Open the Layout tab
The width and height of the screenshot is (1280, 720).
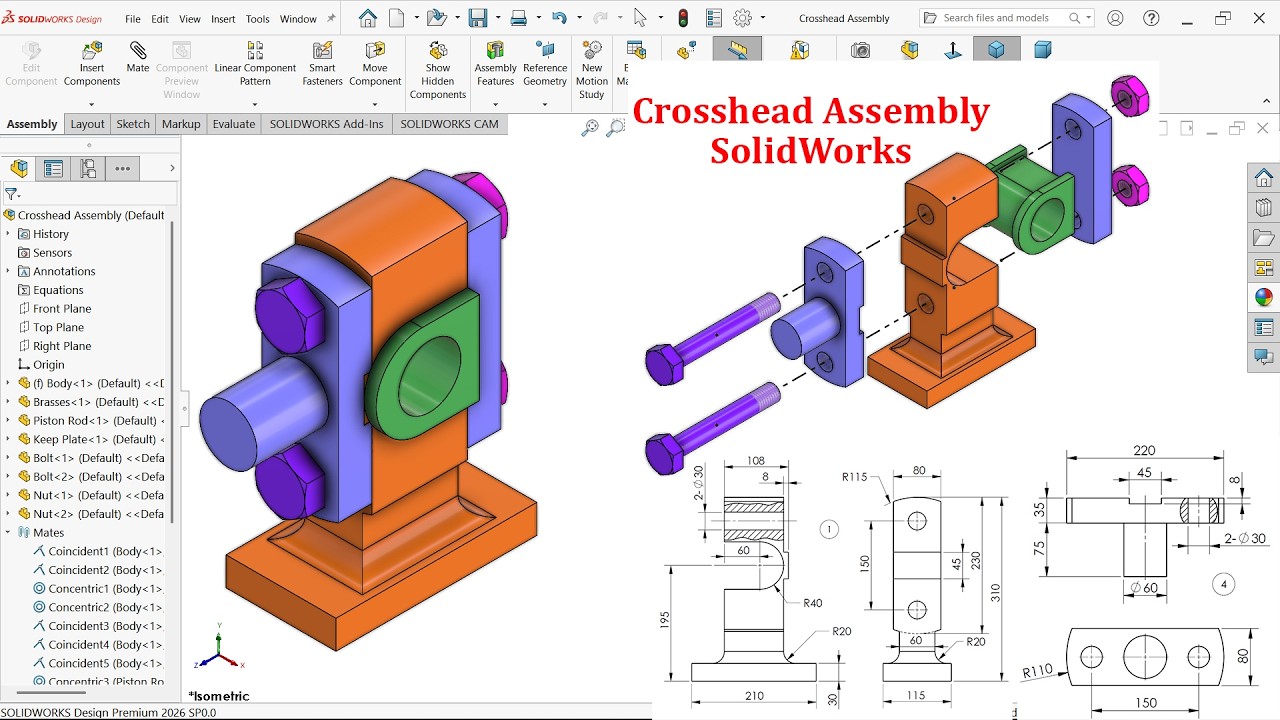pos(87,124)
